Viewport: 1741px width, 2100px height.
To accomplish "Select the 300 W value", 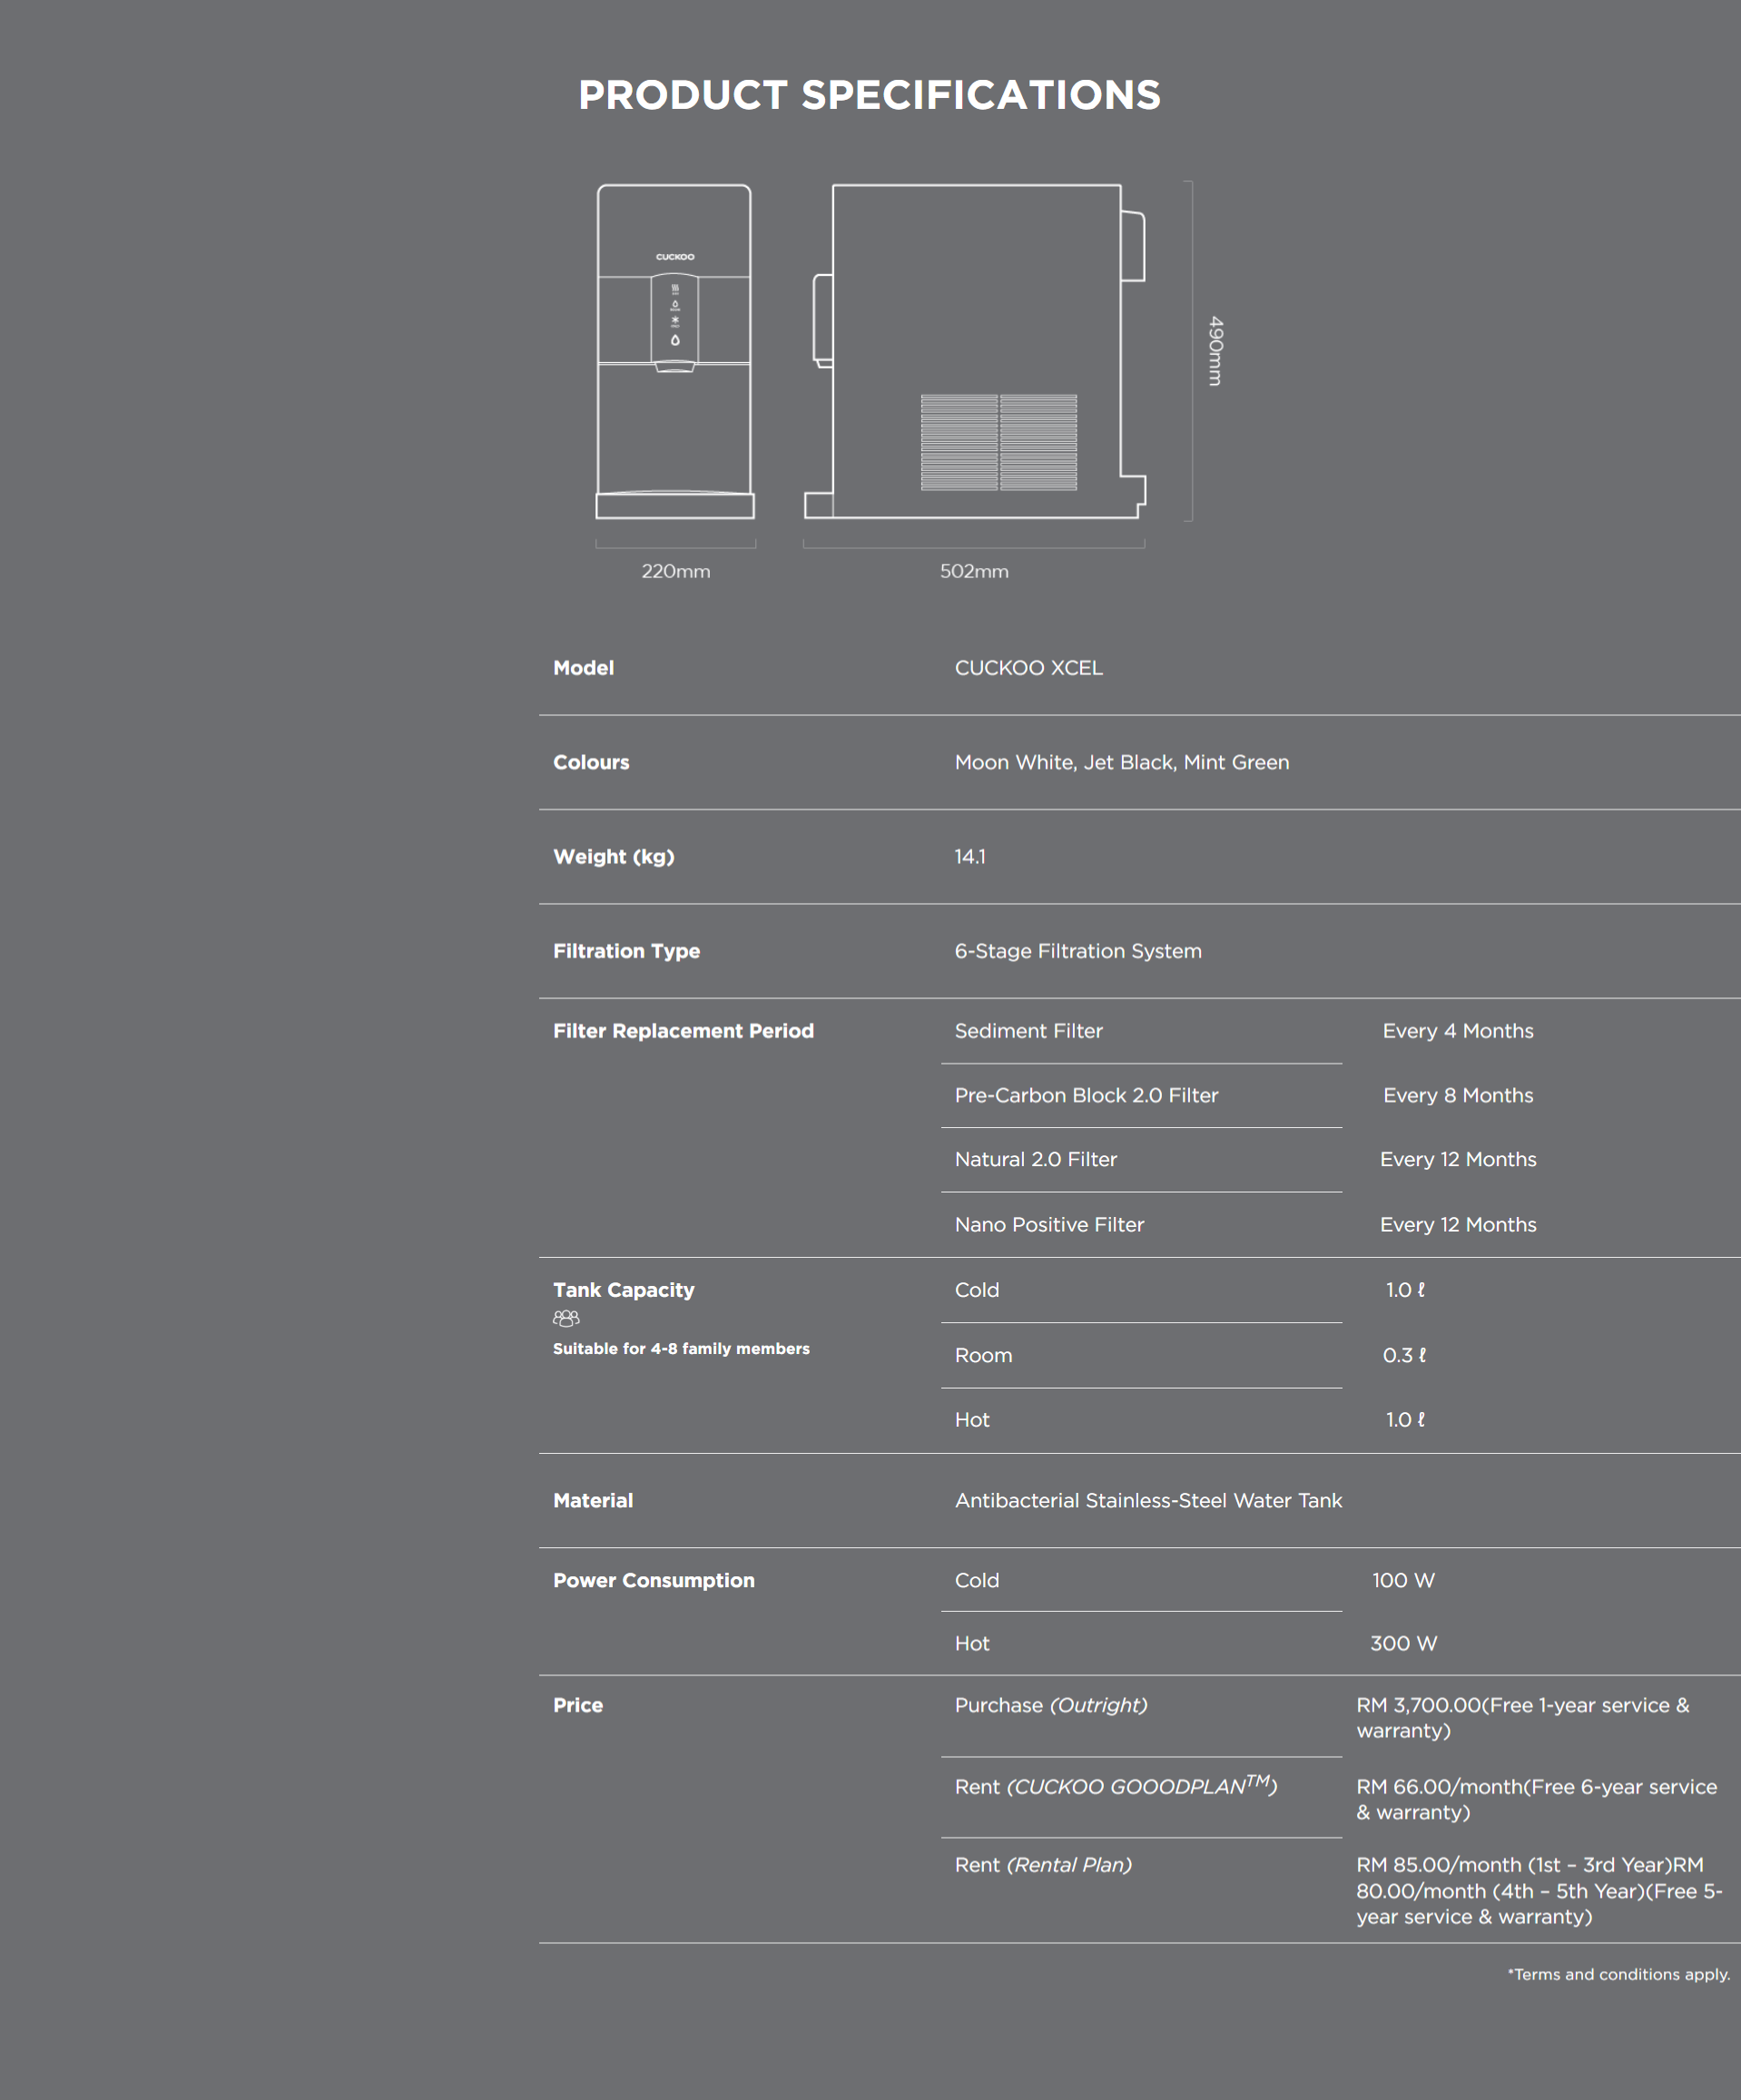I will pos(1403,1643).
